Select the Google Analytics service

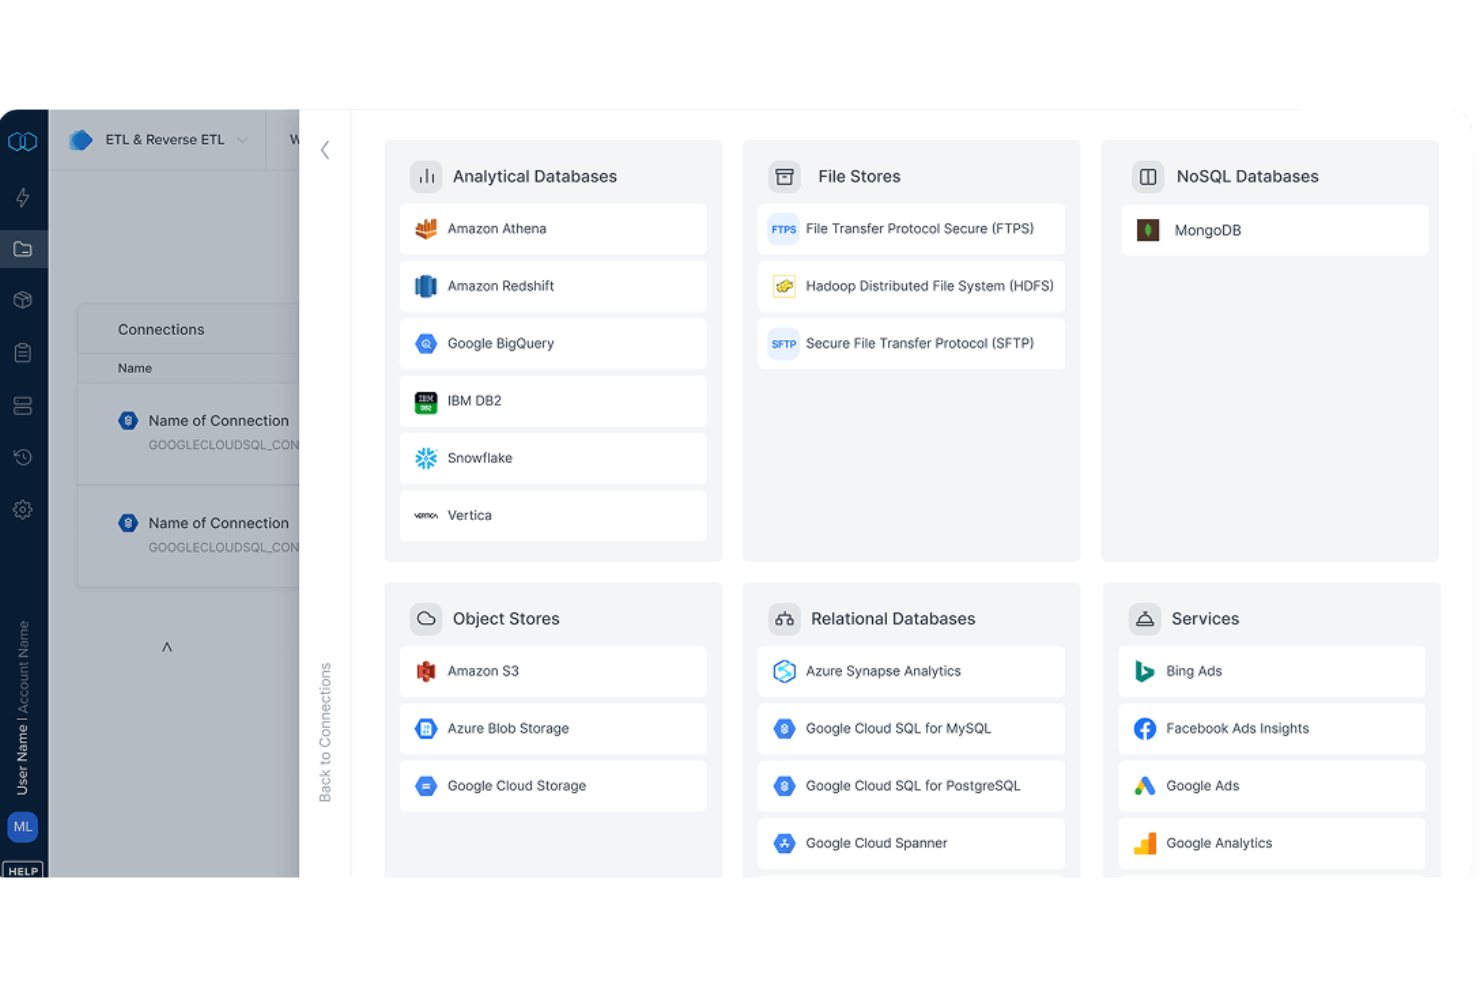click(x=1272, y=843)
